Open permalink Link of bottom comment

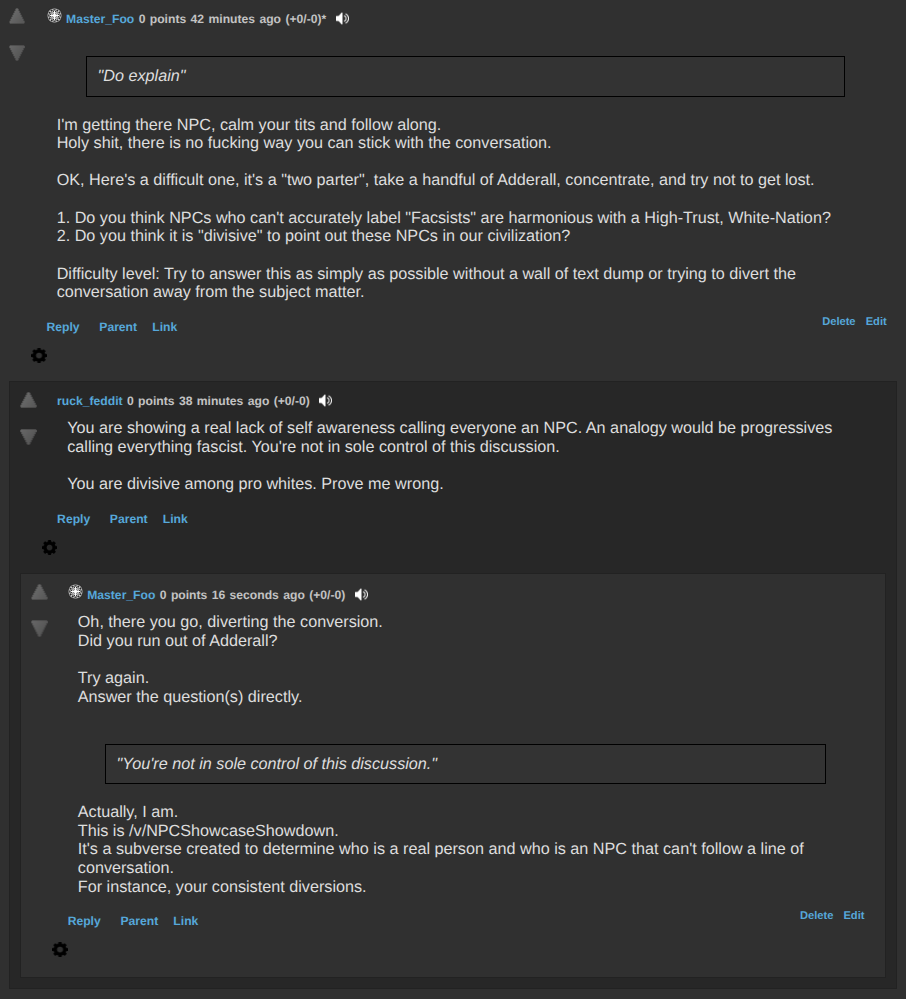tap(185, 921)
